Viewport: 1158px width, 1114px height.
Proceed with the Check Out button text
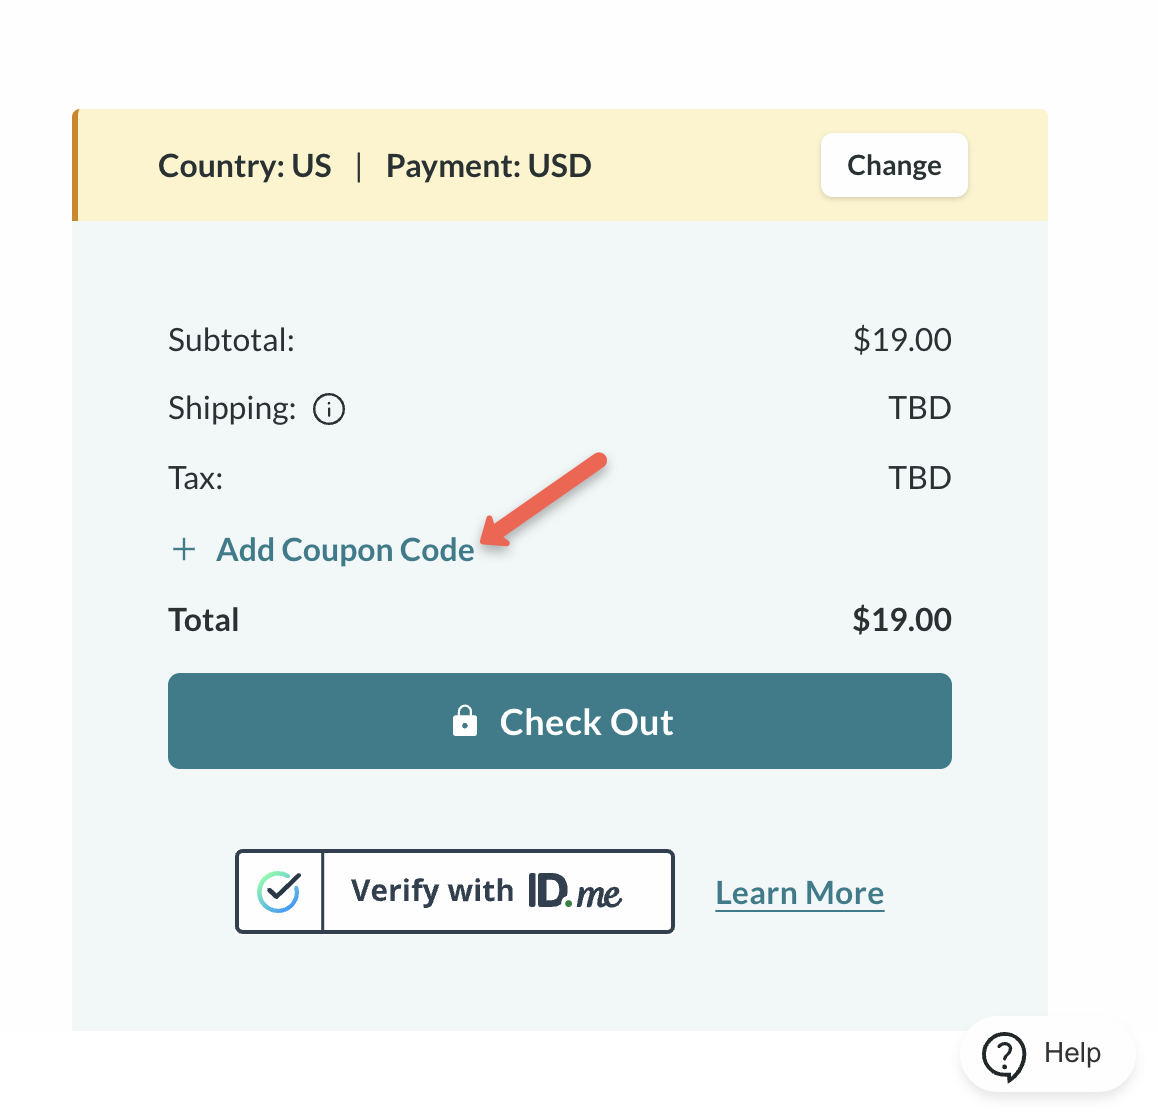pos(586,722)
